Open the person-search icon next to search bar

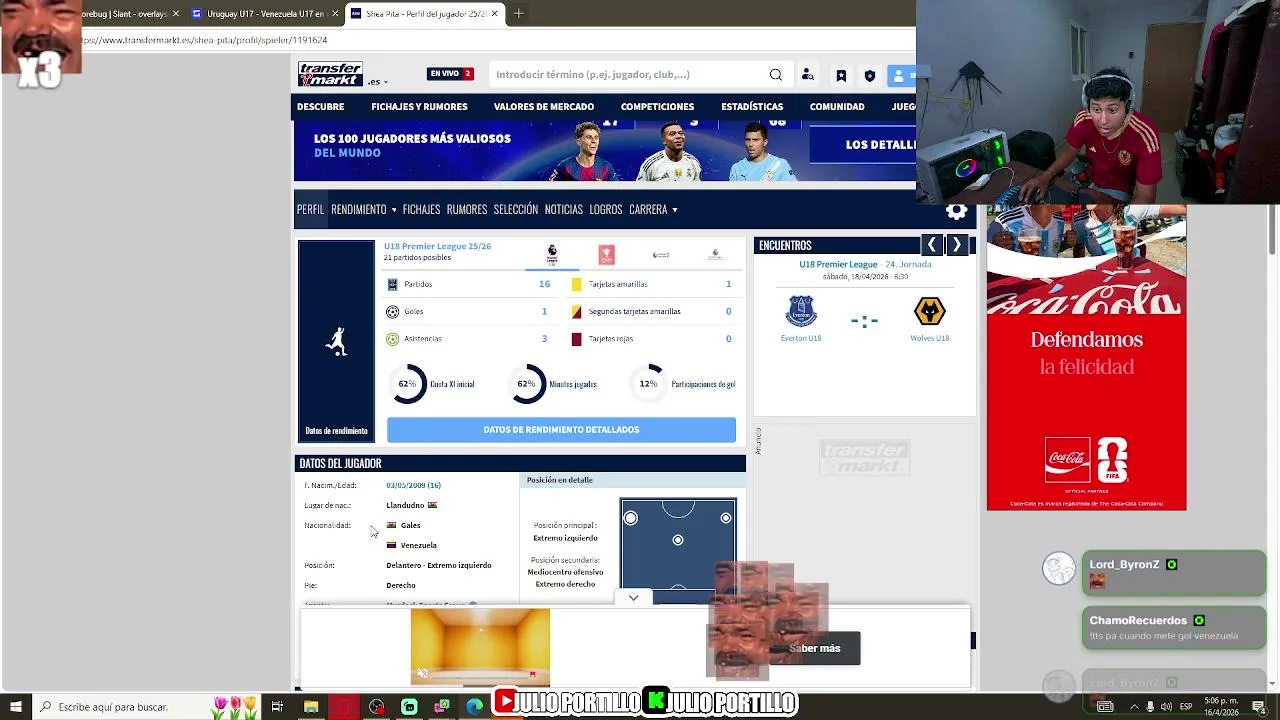pos(808,75)
